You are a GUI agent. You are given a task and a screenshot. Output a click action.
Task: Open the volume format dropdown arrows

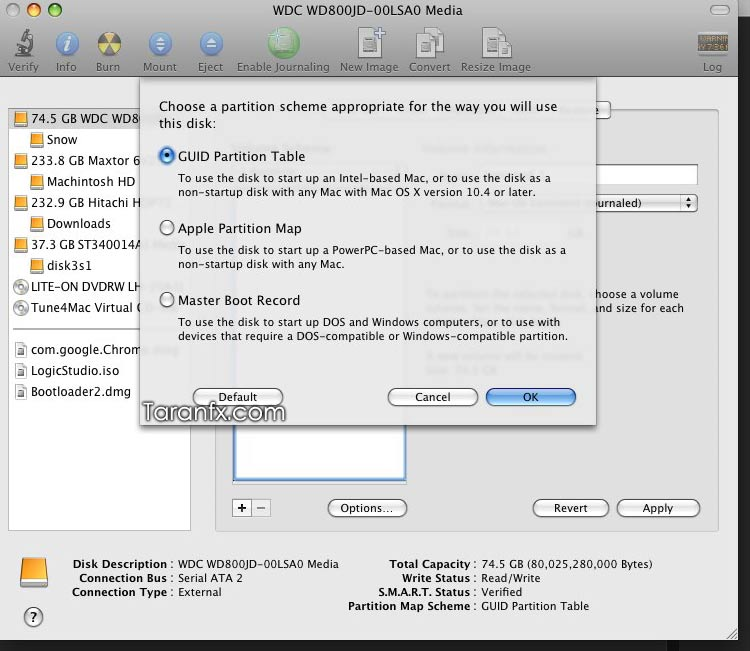pyautogui.click(x=688, y=203)
